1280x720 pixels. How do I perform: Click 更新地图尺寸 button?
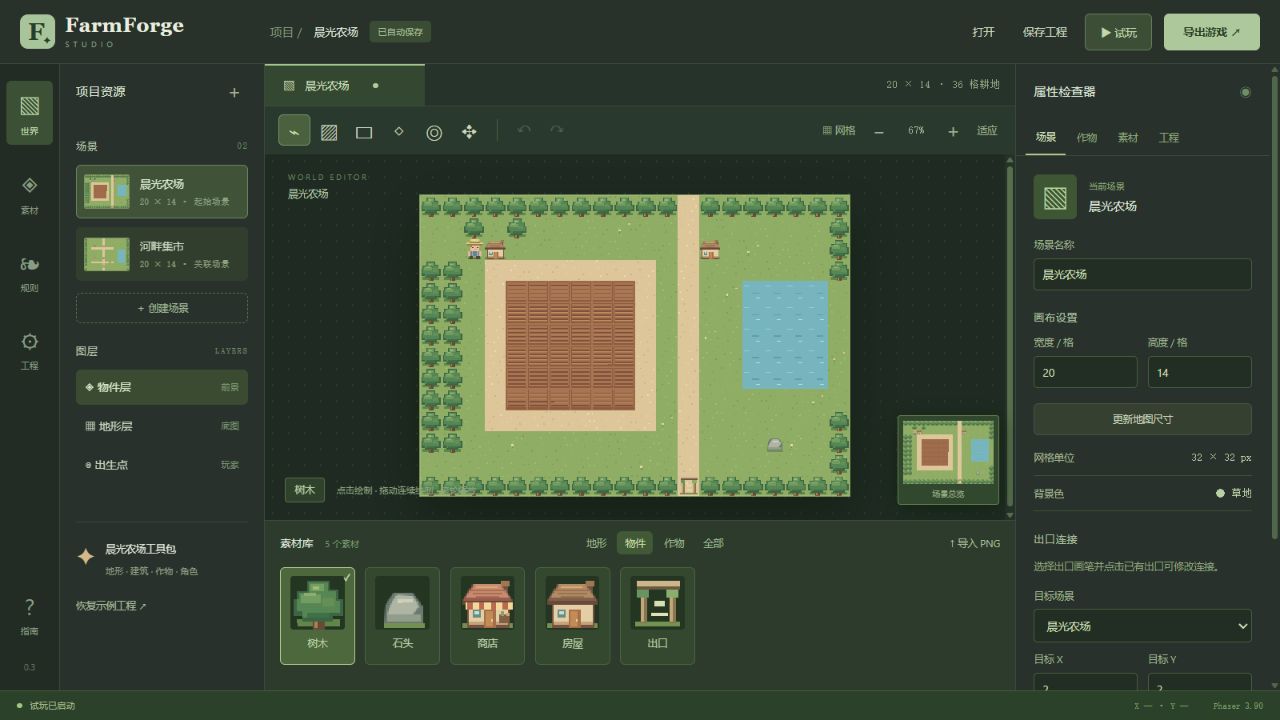click(x=1142, y=419)
